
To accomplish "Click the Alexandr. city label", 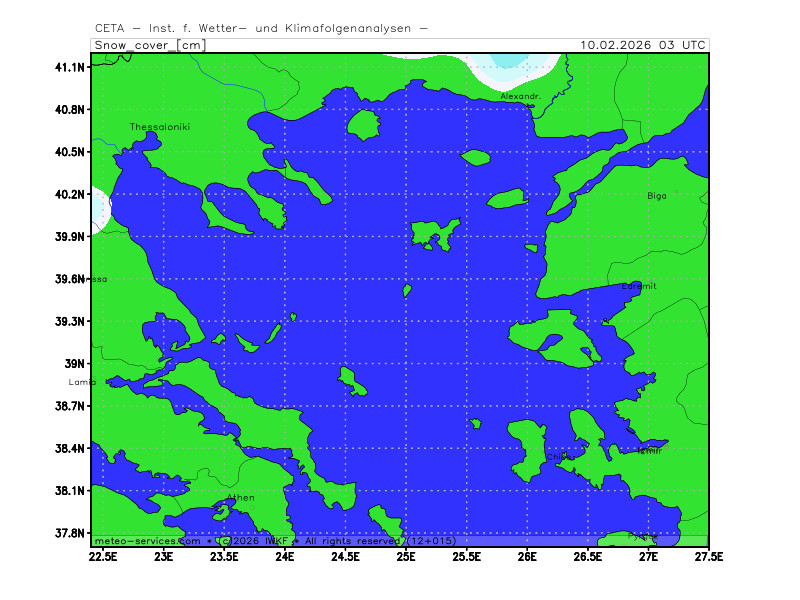I will click(x=520, y=96).
